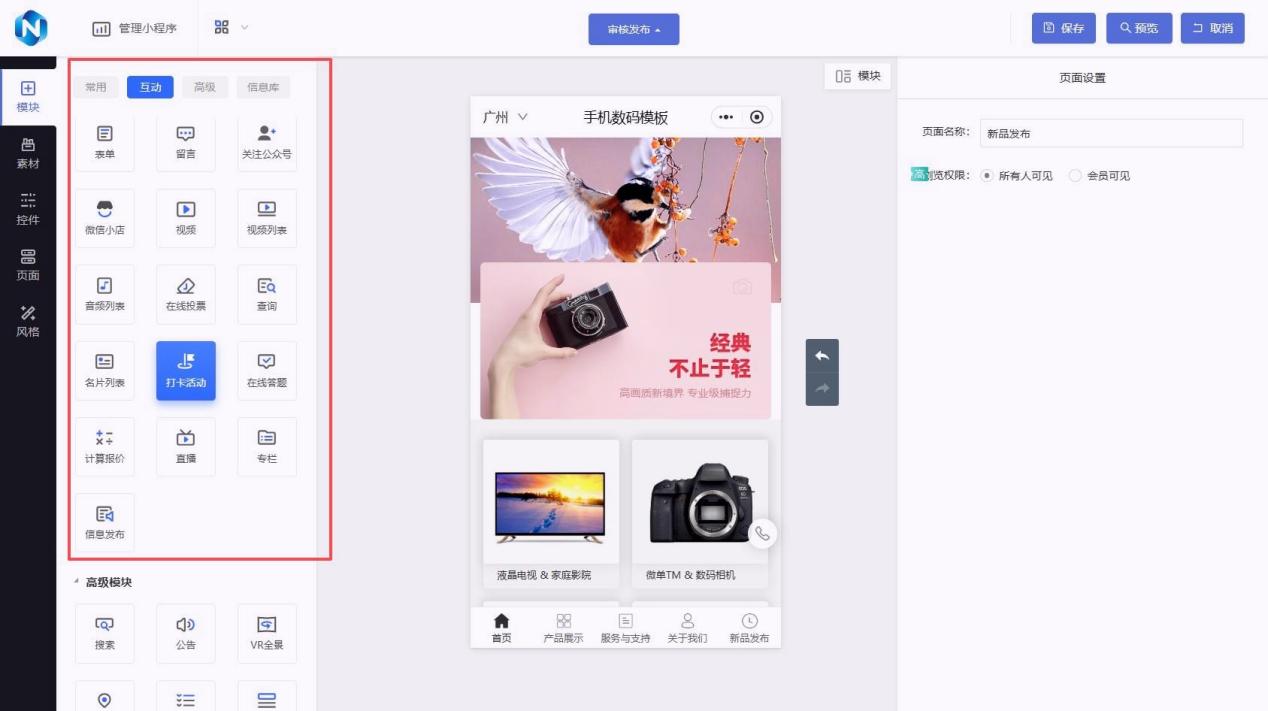The width and height of the screenshot is (1268, 711).
Task: Collapse the 高级模块 section
Action: (x=78, y=582)
